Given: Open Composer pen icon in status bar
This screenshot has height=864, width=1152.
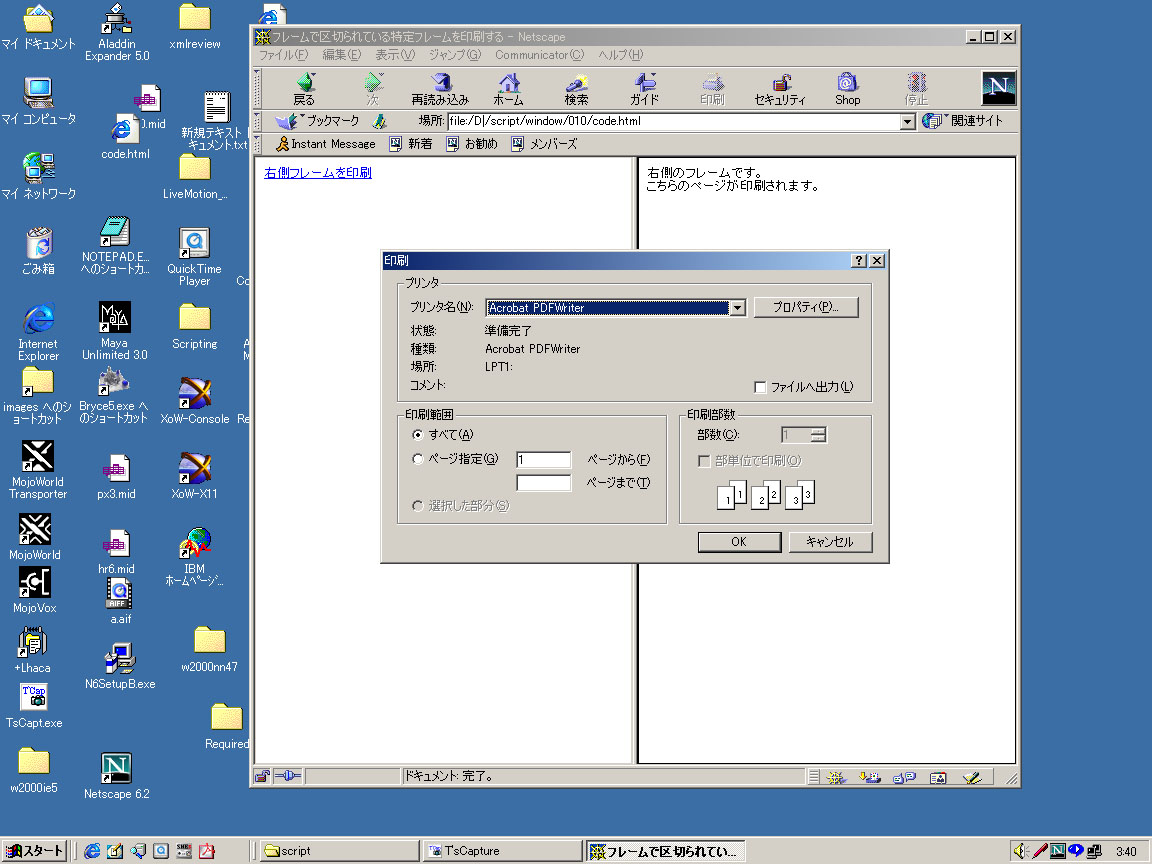Looking at the screenshot, I should (x=972, y=777).
